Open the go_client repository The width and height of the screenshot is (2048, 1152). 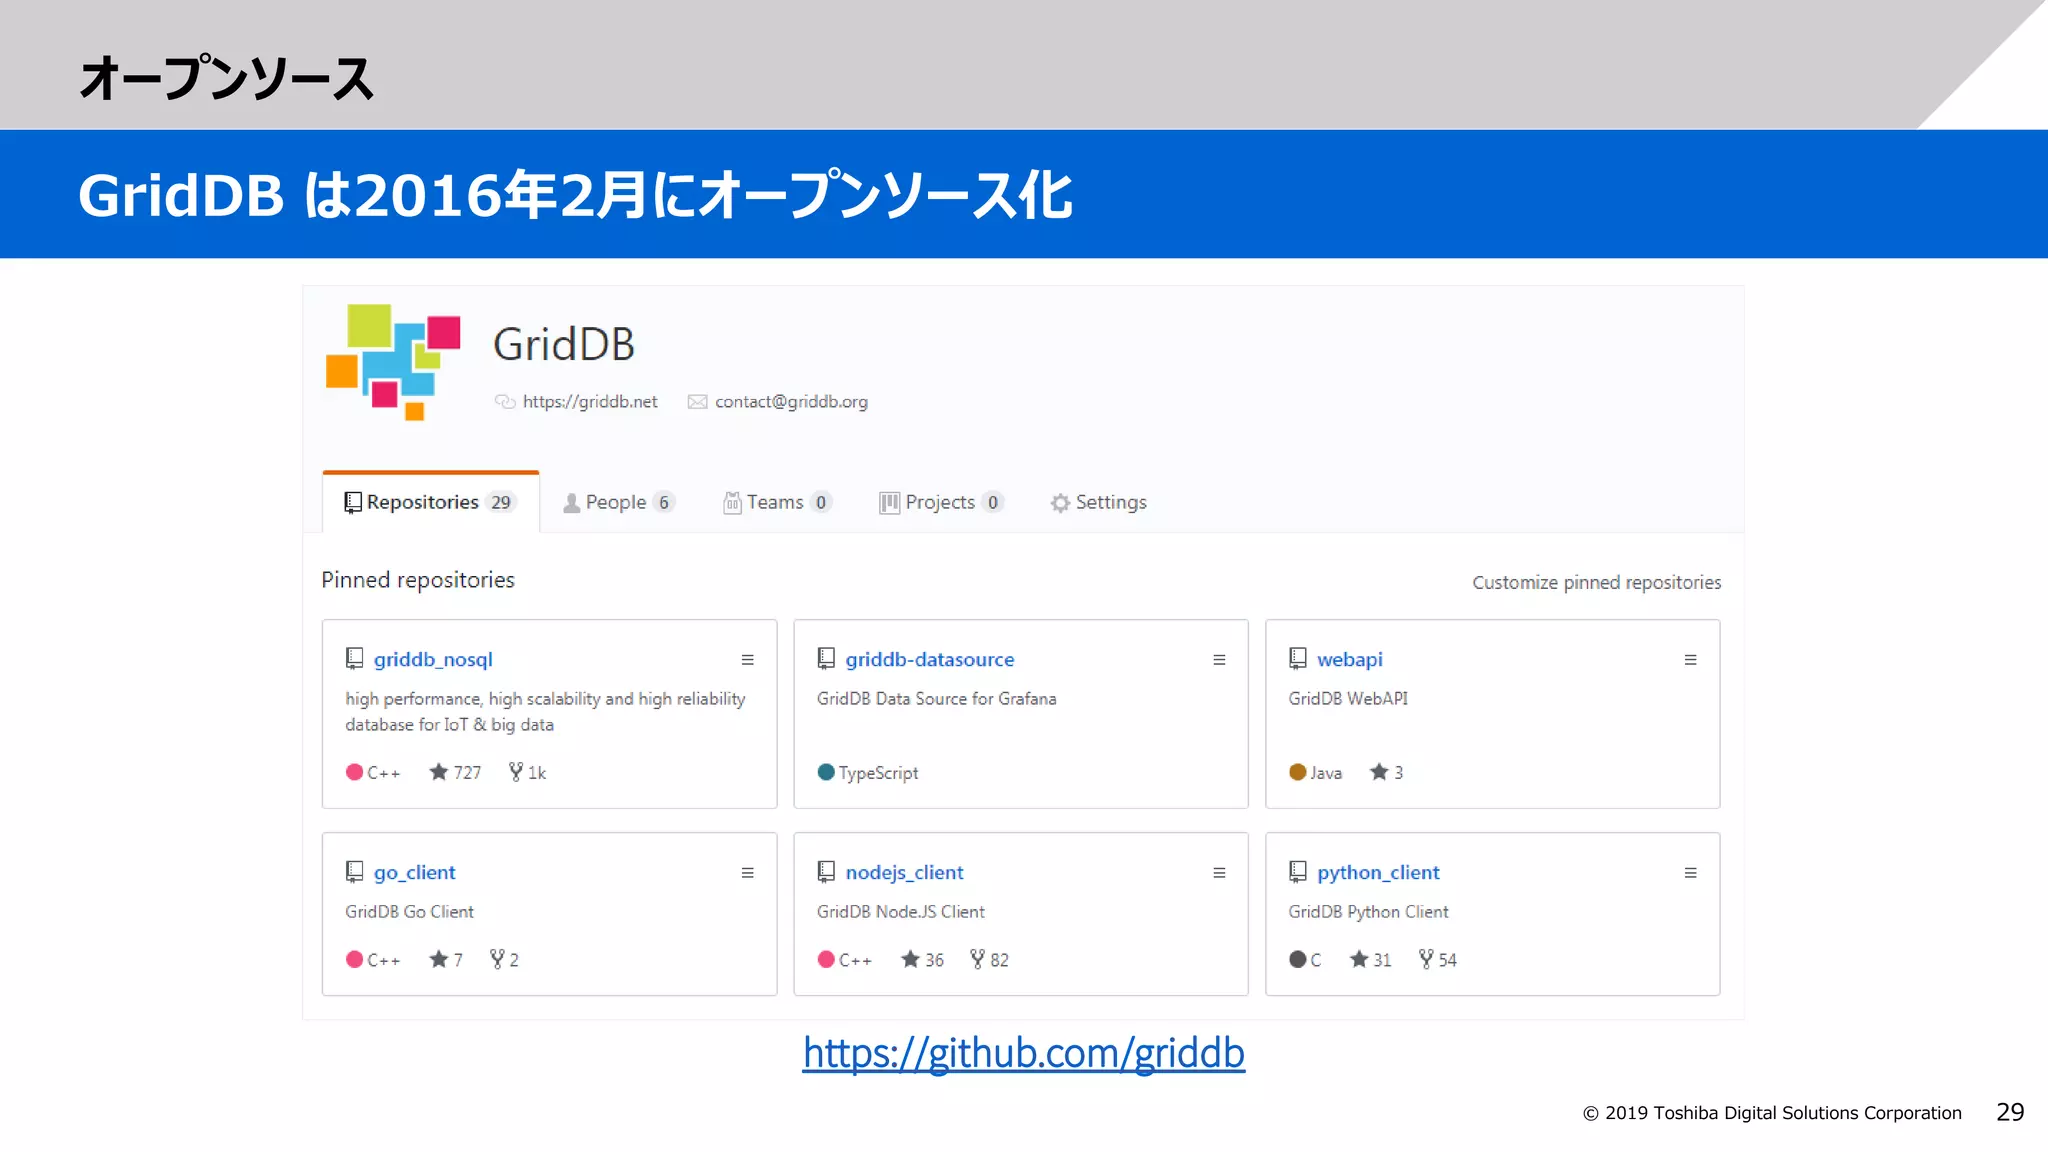414,872
